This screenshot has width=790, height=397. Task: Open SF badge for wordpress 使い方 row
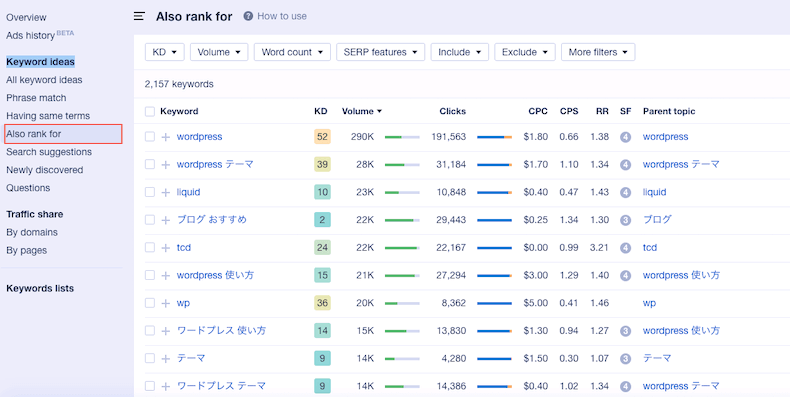pos(625,276)
